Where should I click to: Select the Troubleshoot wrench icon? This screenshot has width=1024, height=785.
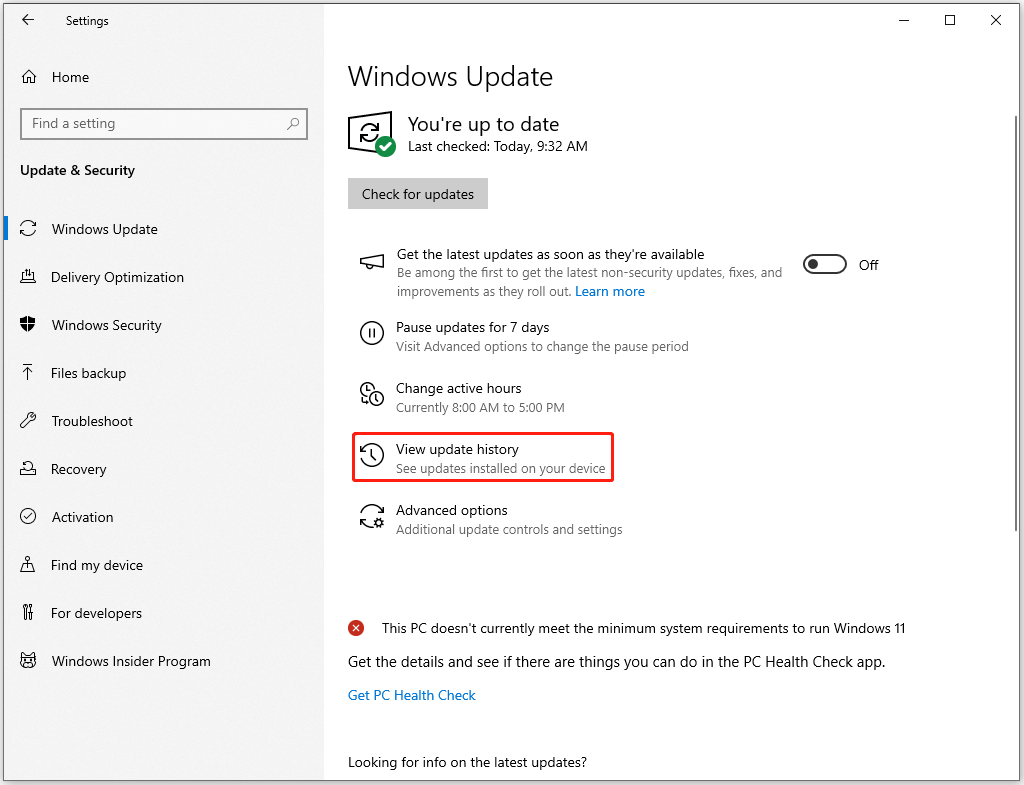coord(31,421)
